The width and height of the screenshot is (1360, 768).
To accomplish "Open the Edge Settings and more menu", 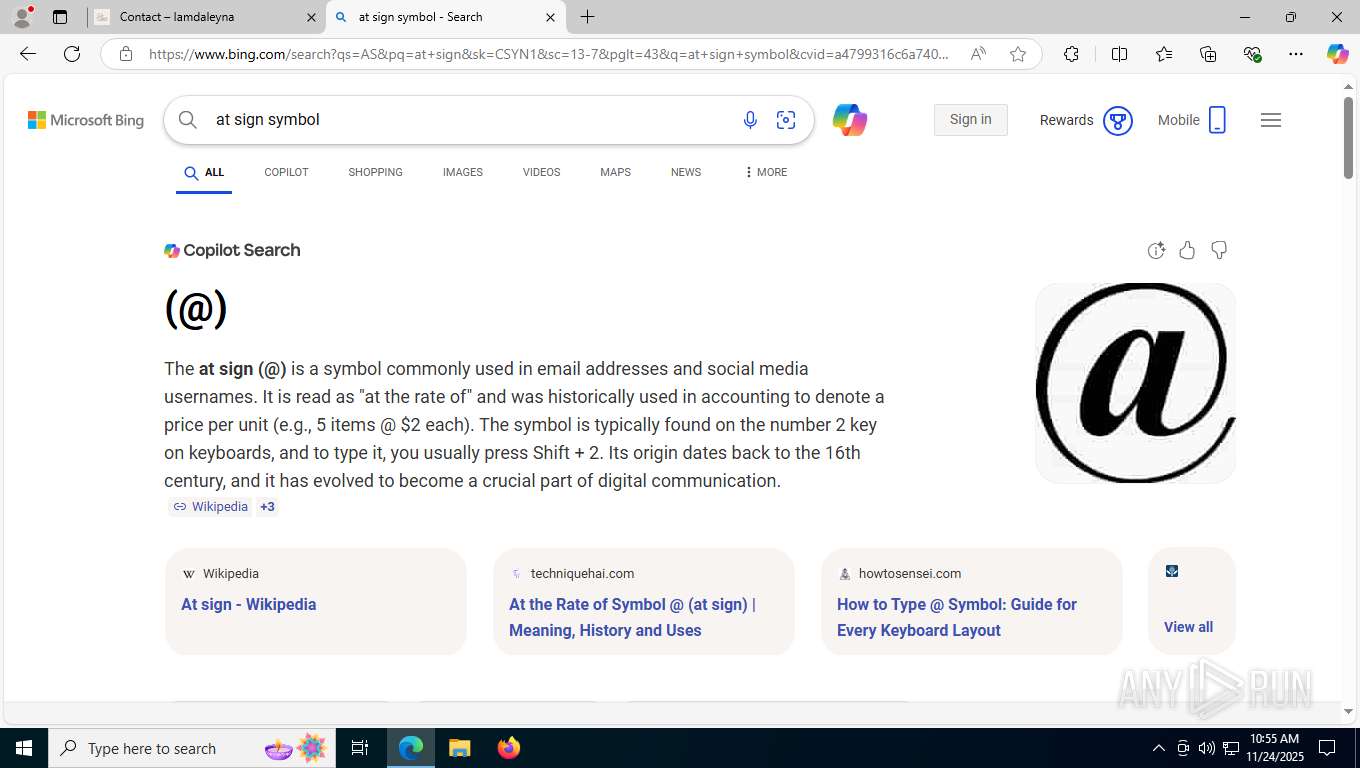I will 1296,54.
